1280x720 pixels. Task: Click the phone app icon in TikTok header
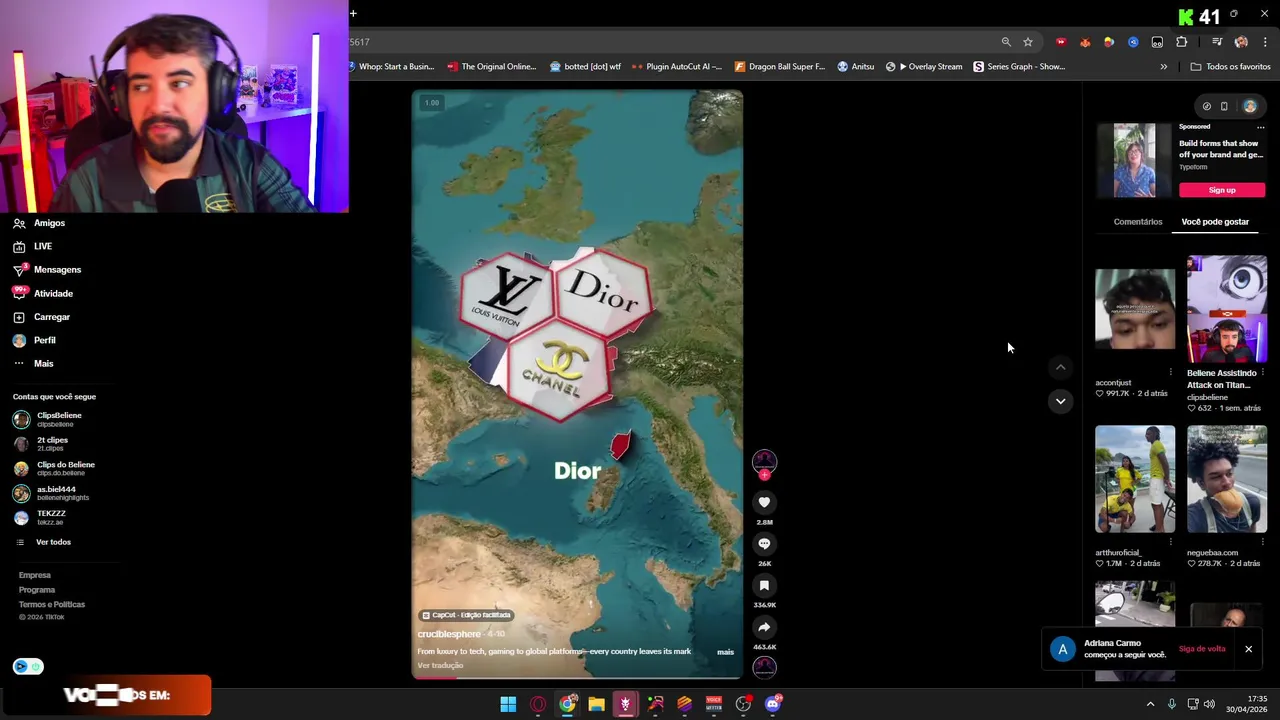(1224, 106)
